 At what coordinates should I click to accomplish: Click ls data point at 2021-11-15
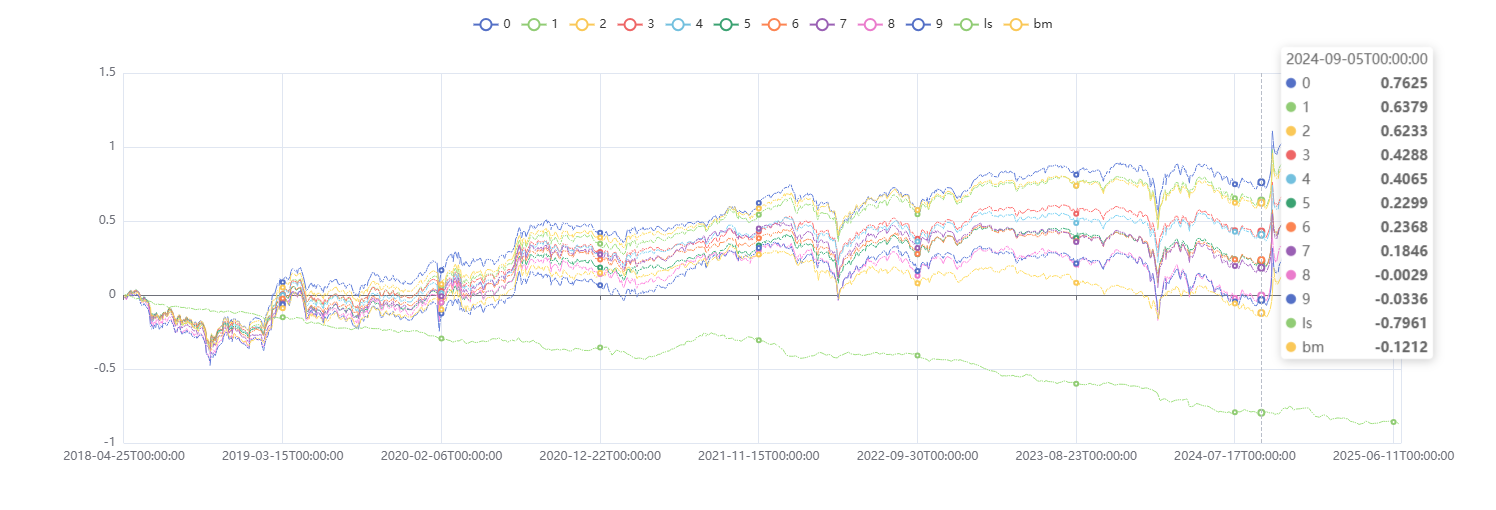click(x=759, y=340)
